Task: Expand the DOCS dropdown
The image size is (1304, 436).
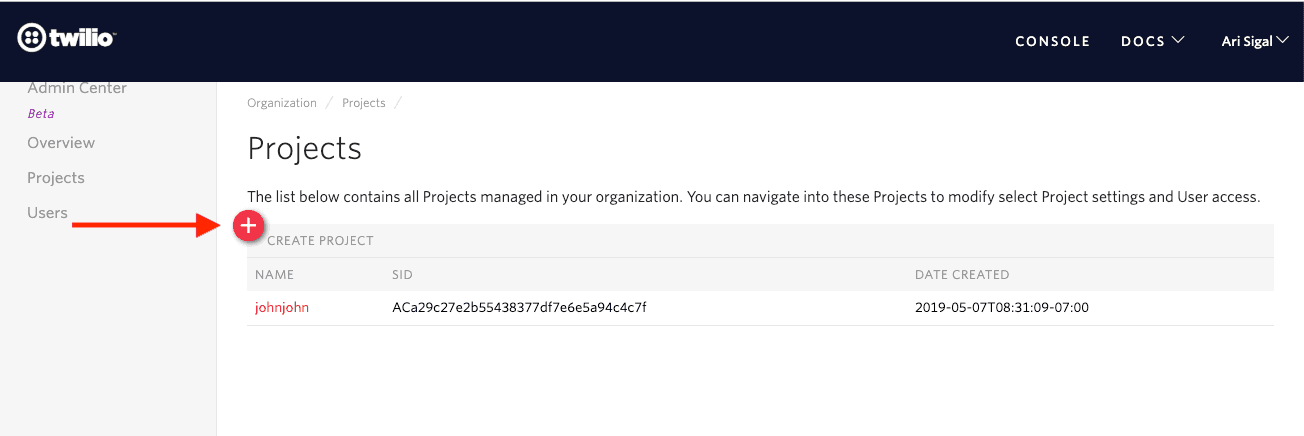Action: point(1152,41)
